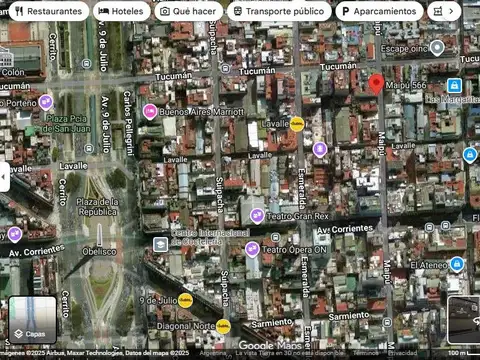Show Transporte público on the map
The height and width of the screenshot is (360, 480).
[279, 11]
